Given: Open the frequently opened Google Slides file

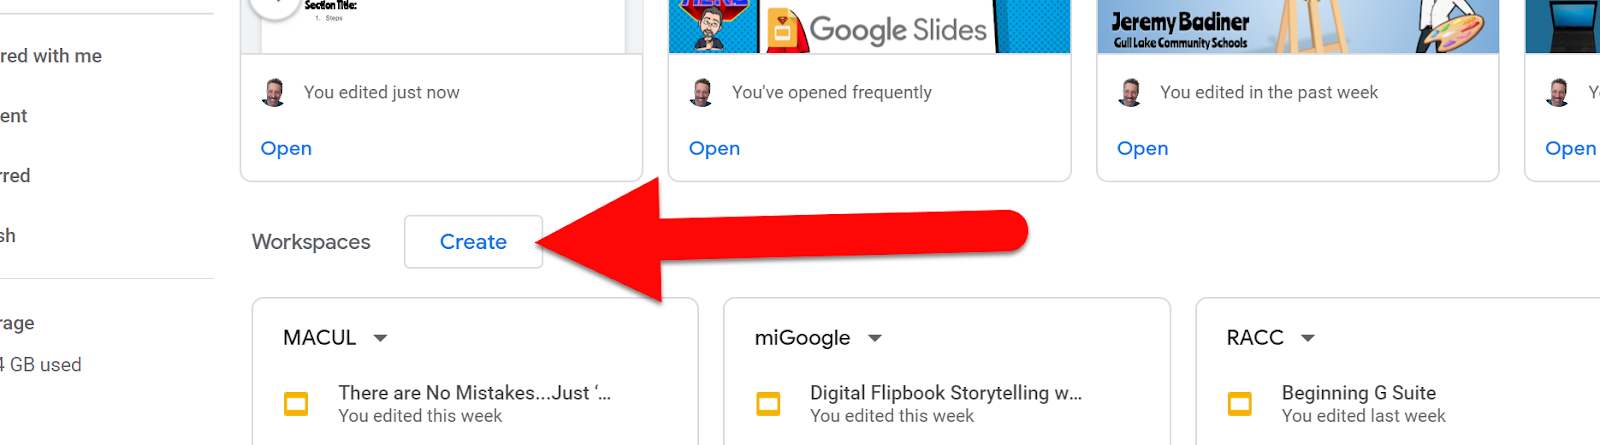Looking at the screenshot, I should click(714, 148).
